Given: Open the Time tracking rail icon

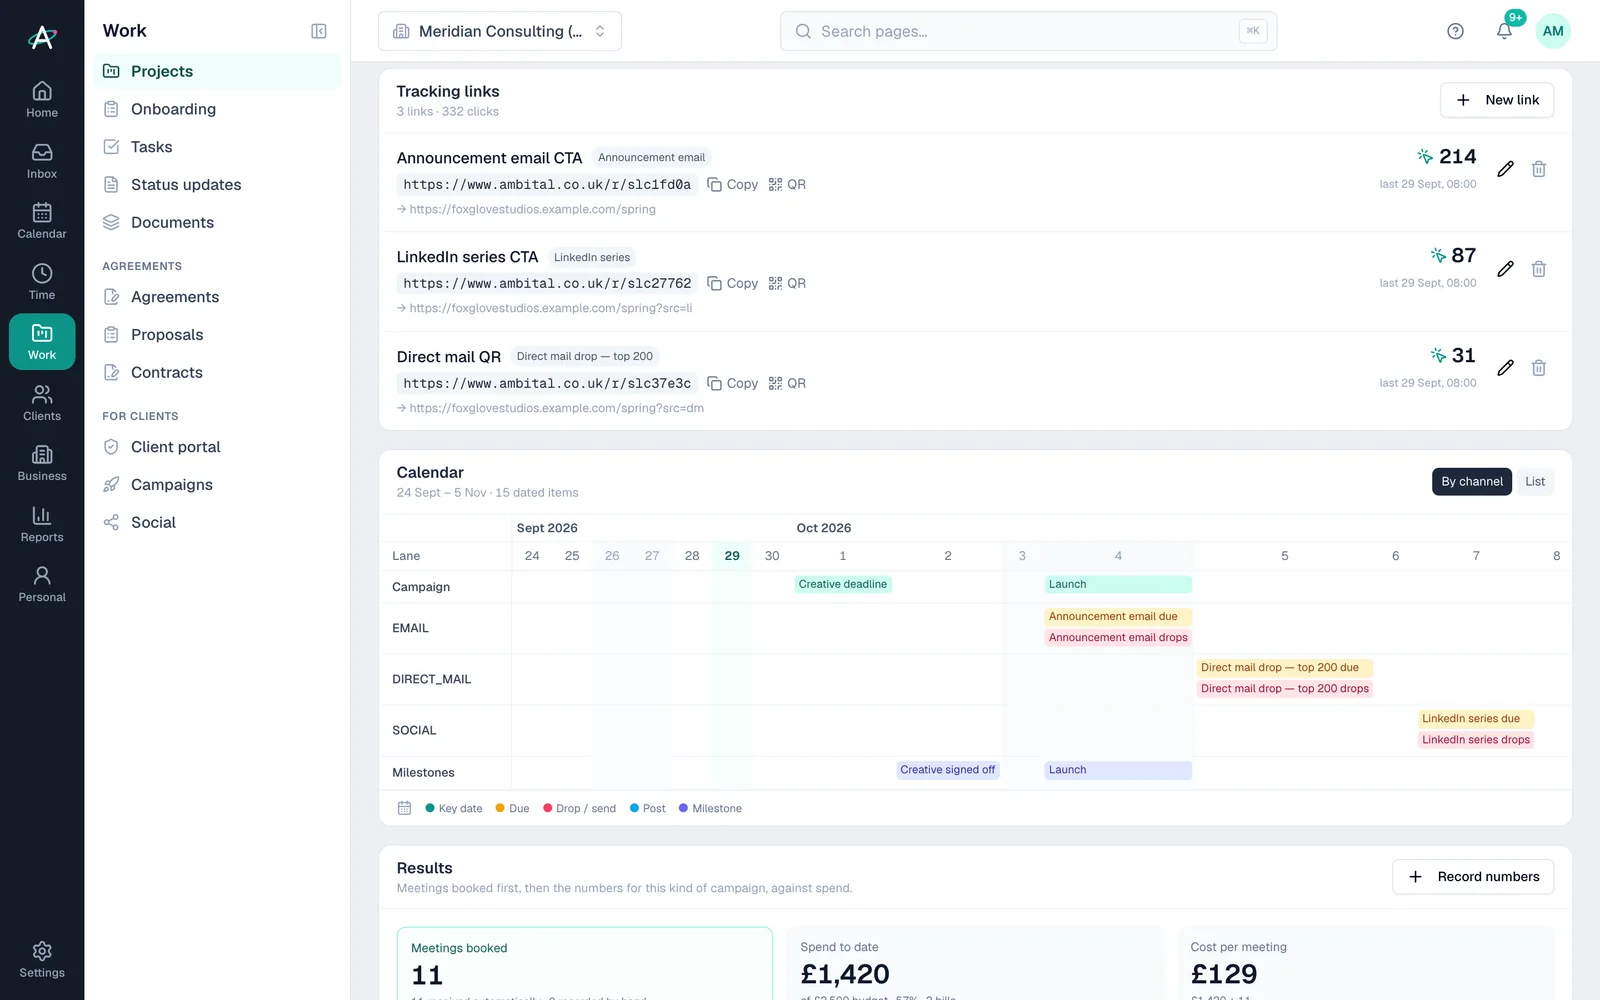Looking at the screenshot, I should pyautogui.click(x=42, y=282).
